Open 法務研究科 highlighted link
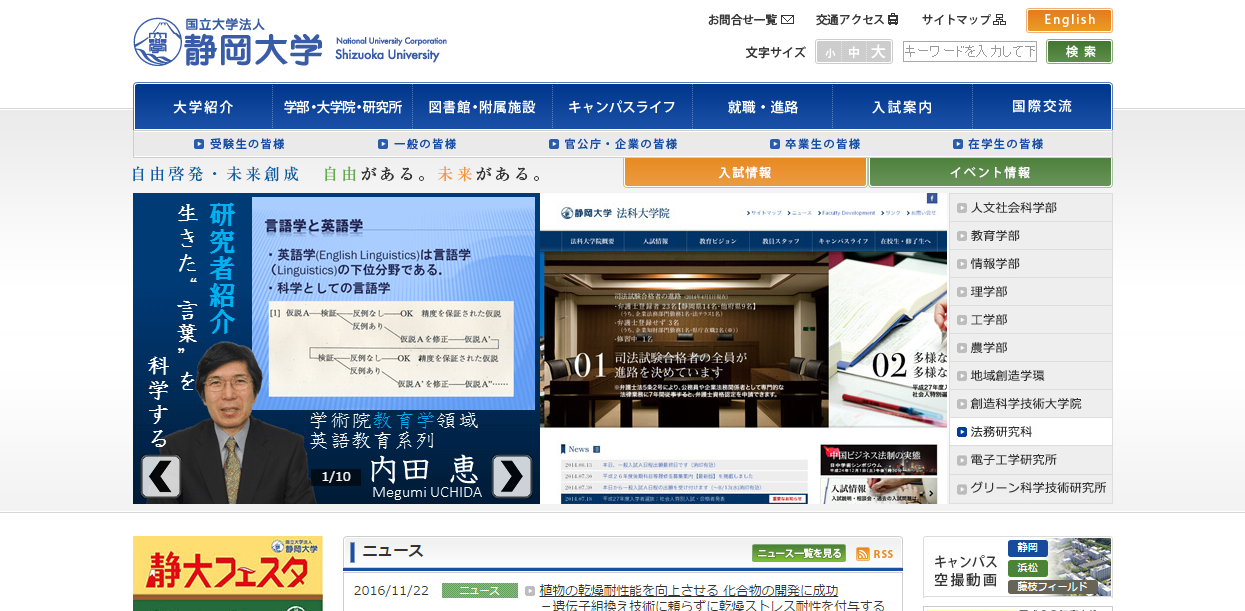1245x611 pixels. coord(1030,432)
